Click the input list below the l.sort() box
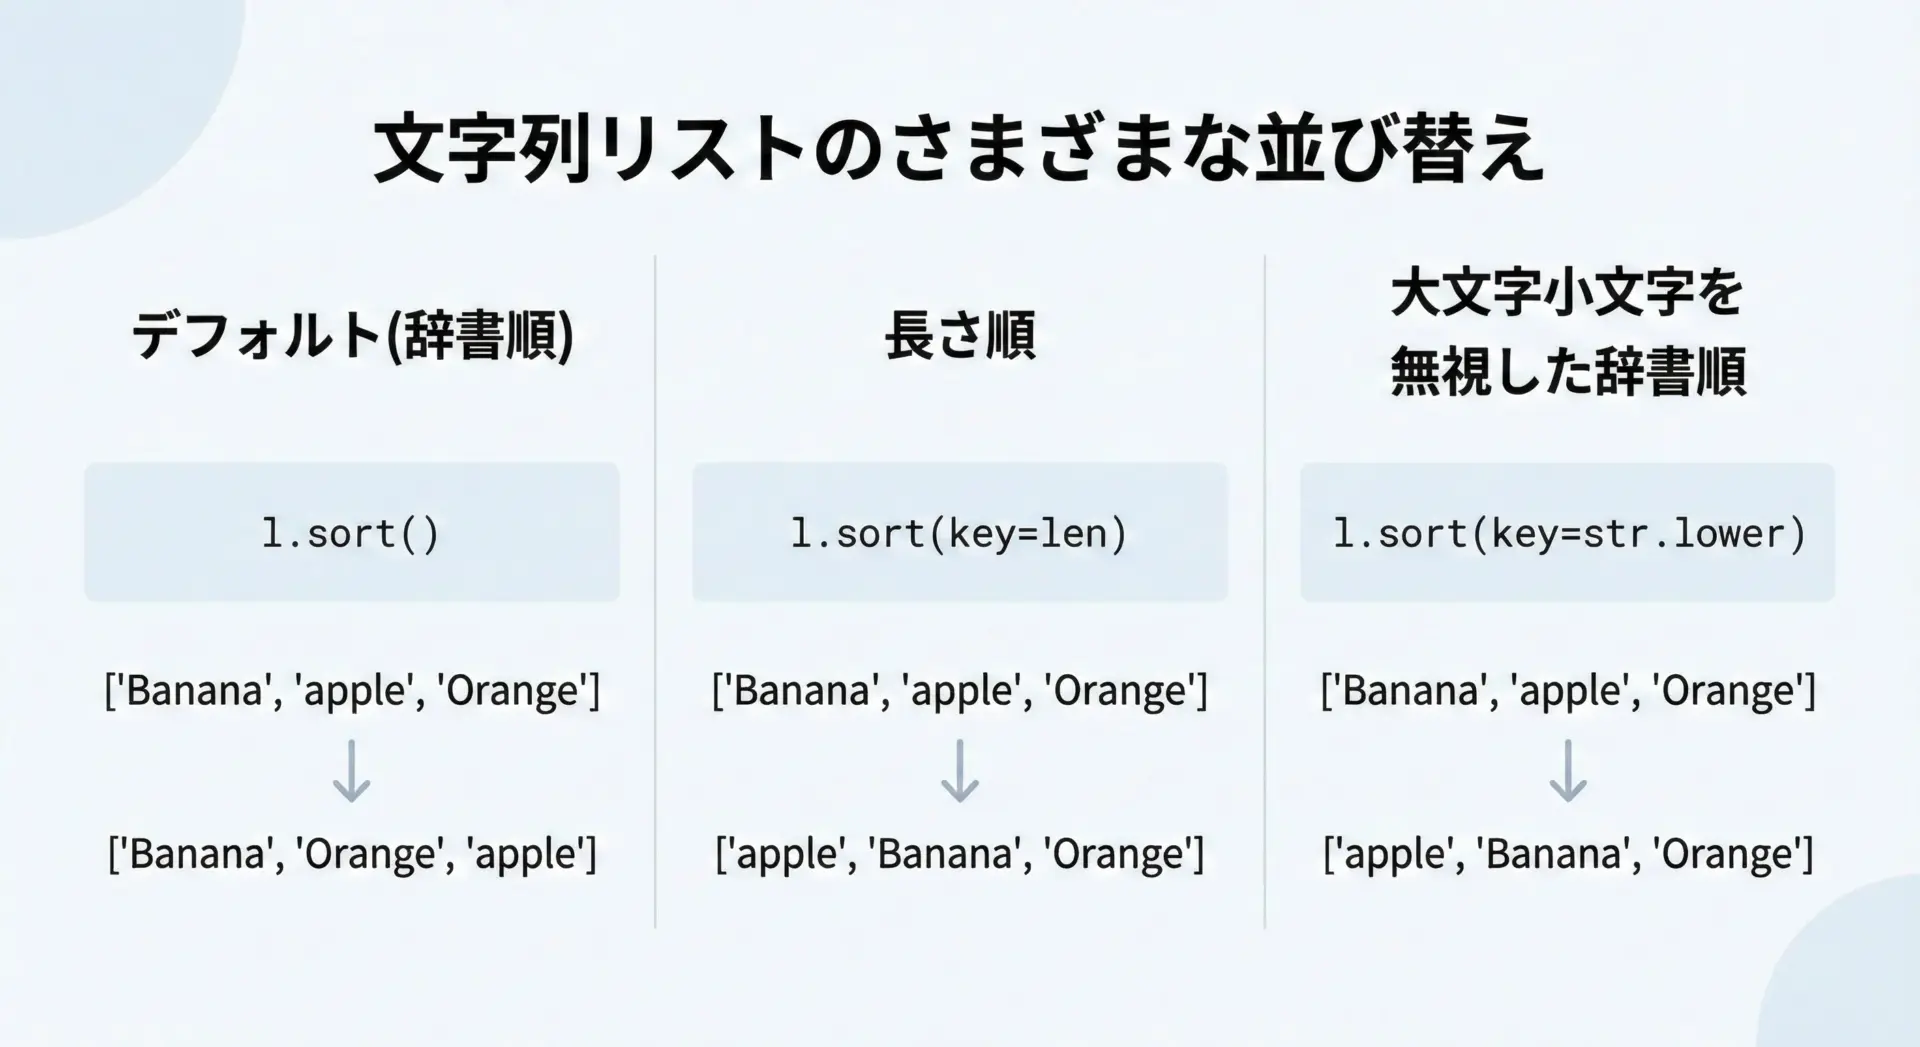 352,691
